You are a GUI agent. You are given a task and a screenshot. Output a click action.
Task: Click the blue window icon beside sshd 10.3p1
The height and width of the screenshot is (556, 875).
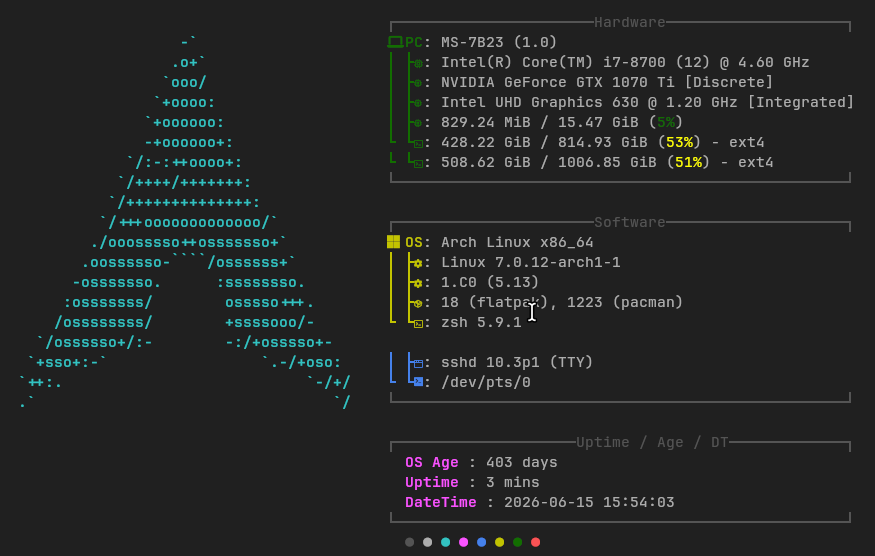[x=418, y=363]
